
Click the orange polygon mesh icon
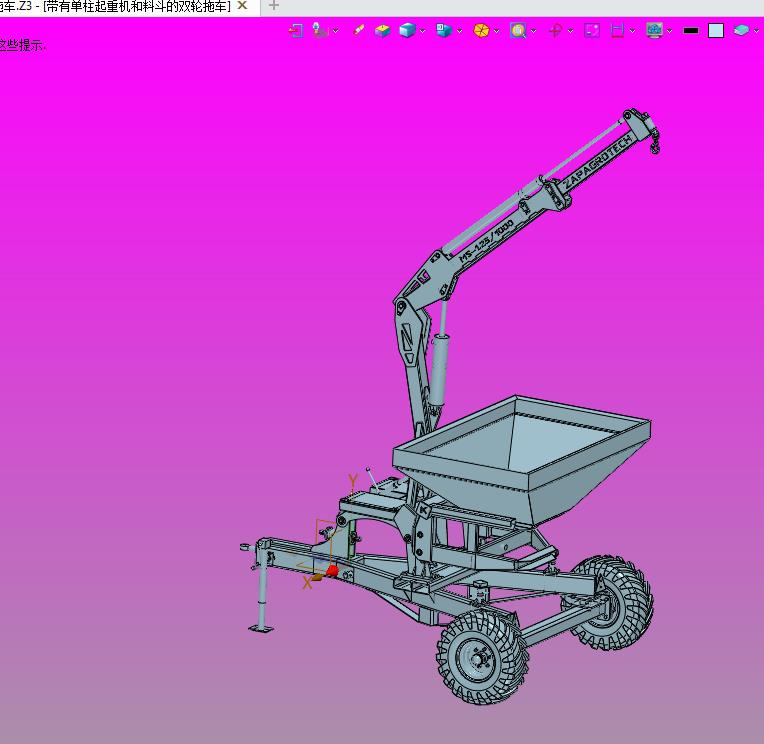[x=481, y=30]
